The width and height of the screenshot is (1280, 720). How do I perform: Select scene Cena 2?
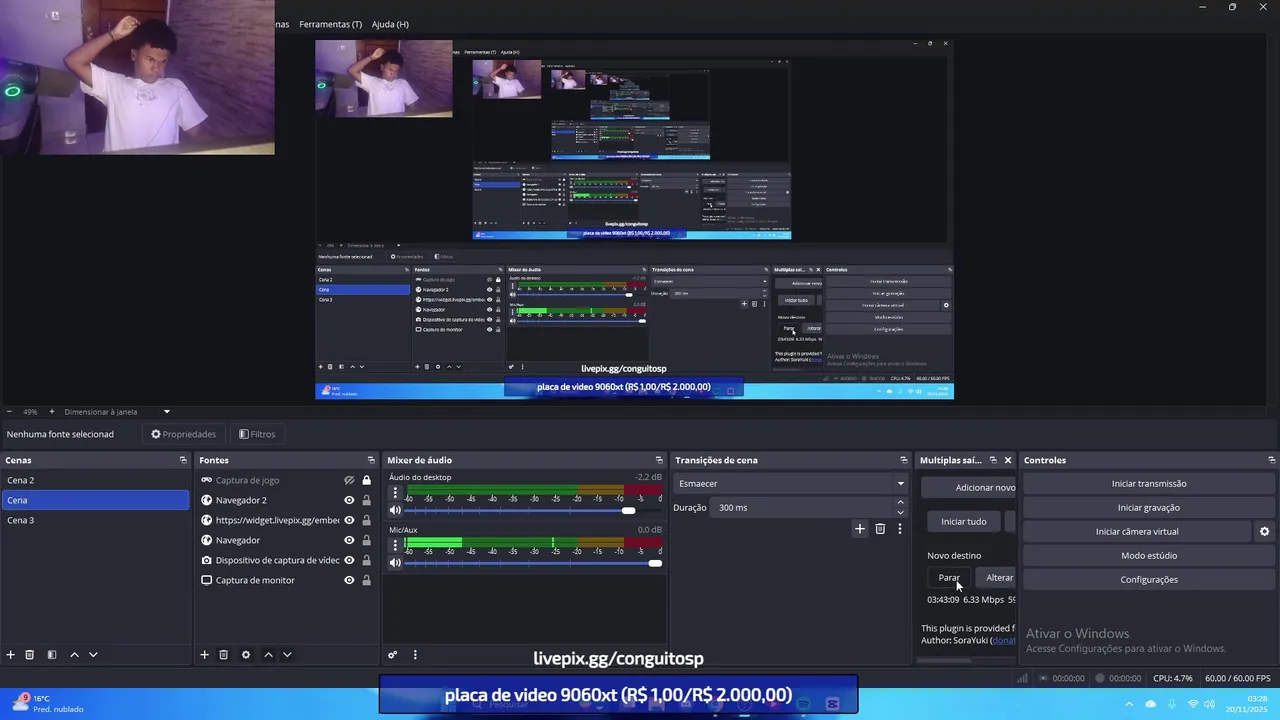pos(95,480)
